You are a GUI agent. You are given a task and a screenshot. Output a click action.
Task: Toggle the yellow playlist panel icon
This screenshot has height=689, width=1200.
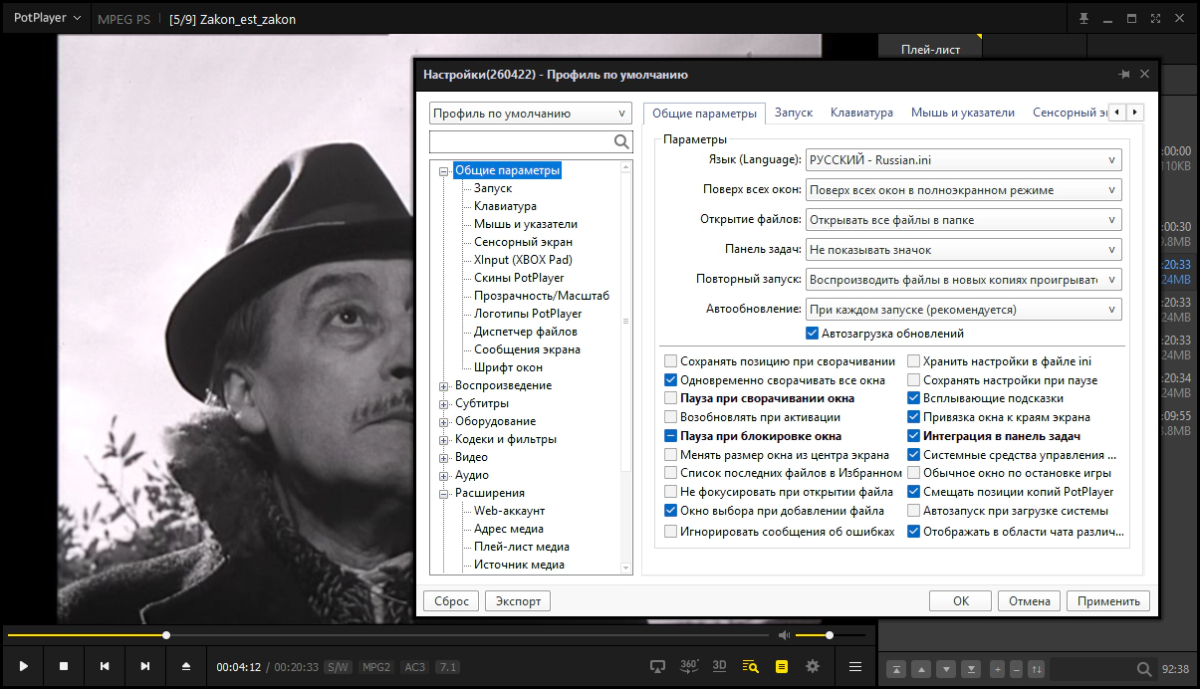[782, 666]
